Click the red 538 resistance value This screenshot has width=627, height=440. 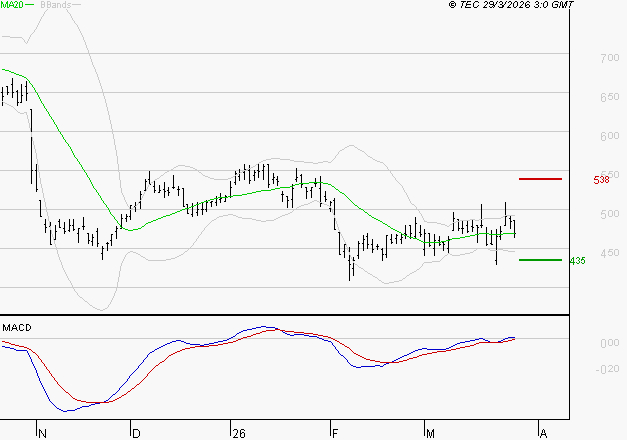(x=601, y=180)
